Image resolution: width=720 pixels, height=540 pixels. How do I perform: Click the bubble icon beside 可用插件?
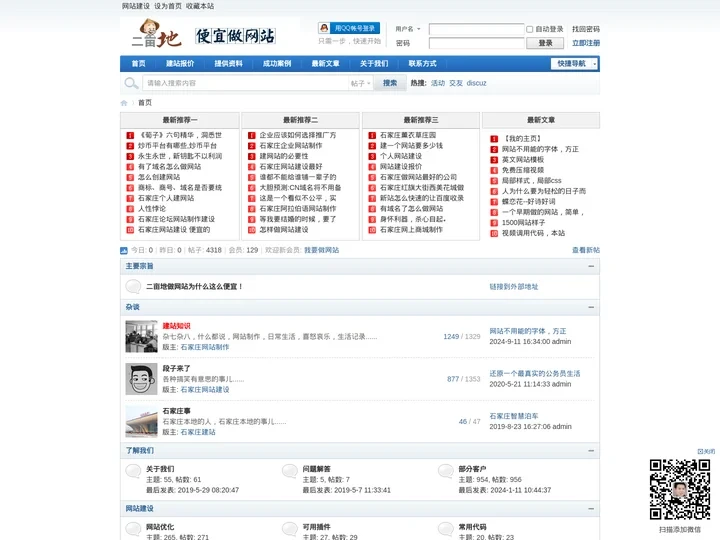[x=290, y=529]
